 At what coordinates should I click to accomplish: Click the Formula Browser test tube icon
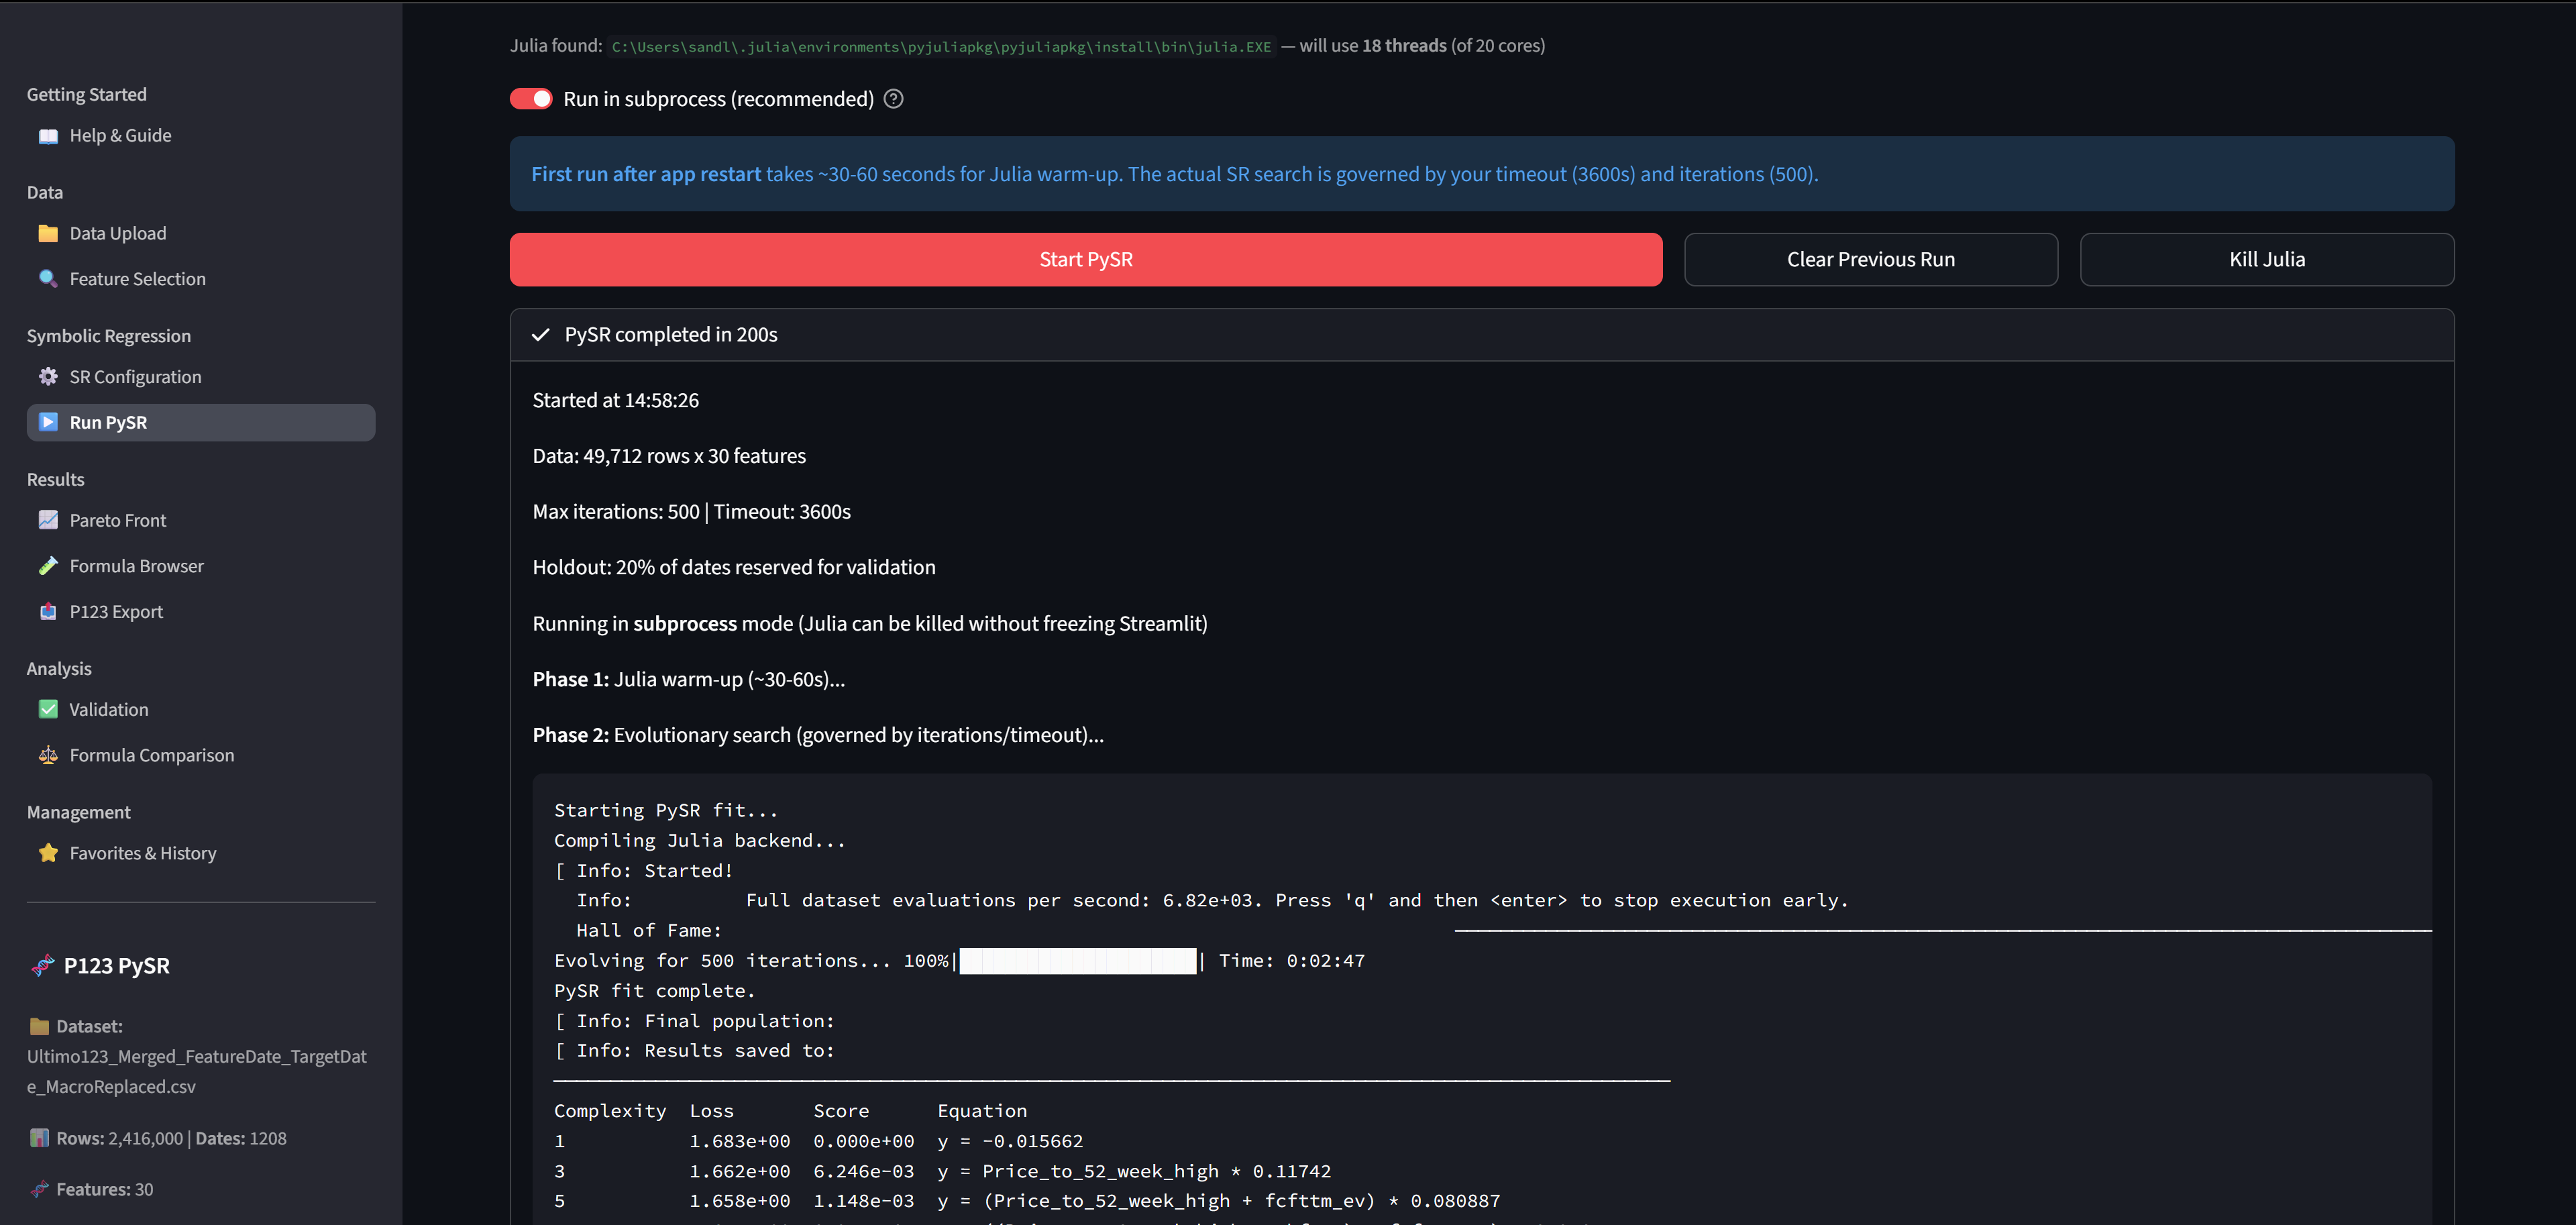[48, 566]
